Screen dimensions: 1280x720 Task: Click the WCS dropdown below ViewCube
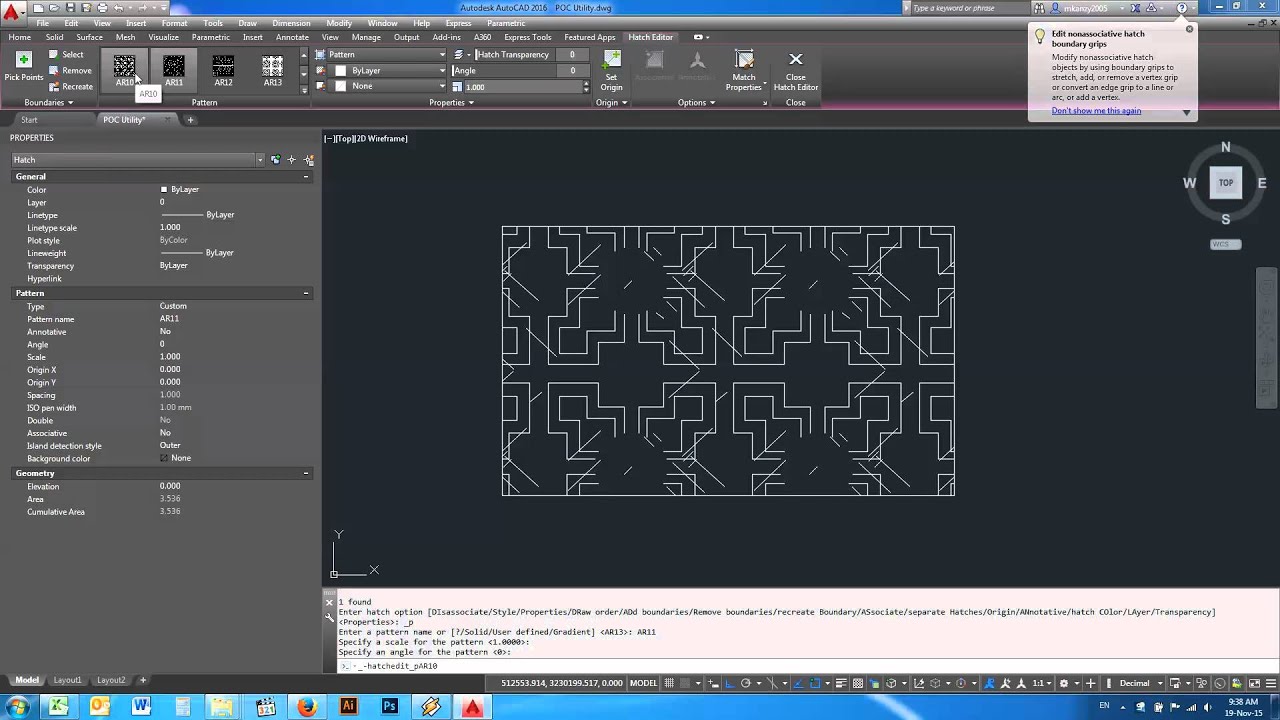point(1225,244)
